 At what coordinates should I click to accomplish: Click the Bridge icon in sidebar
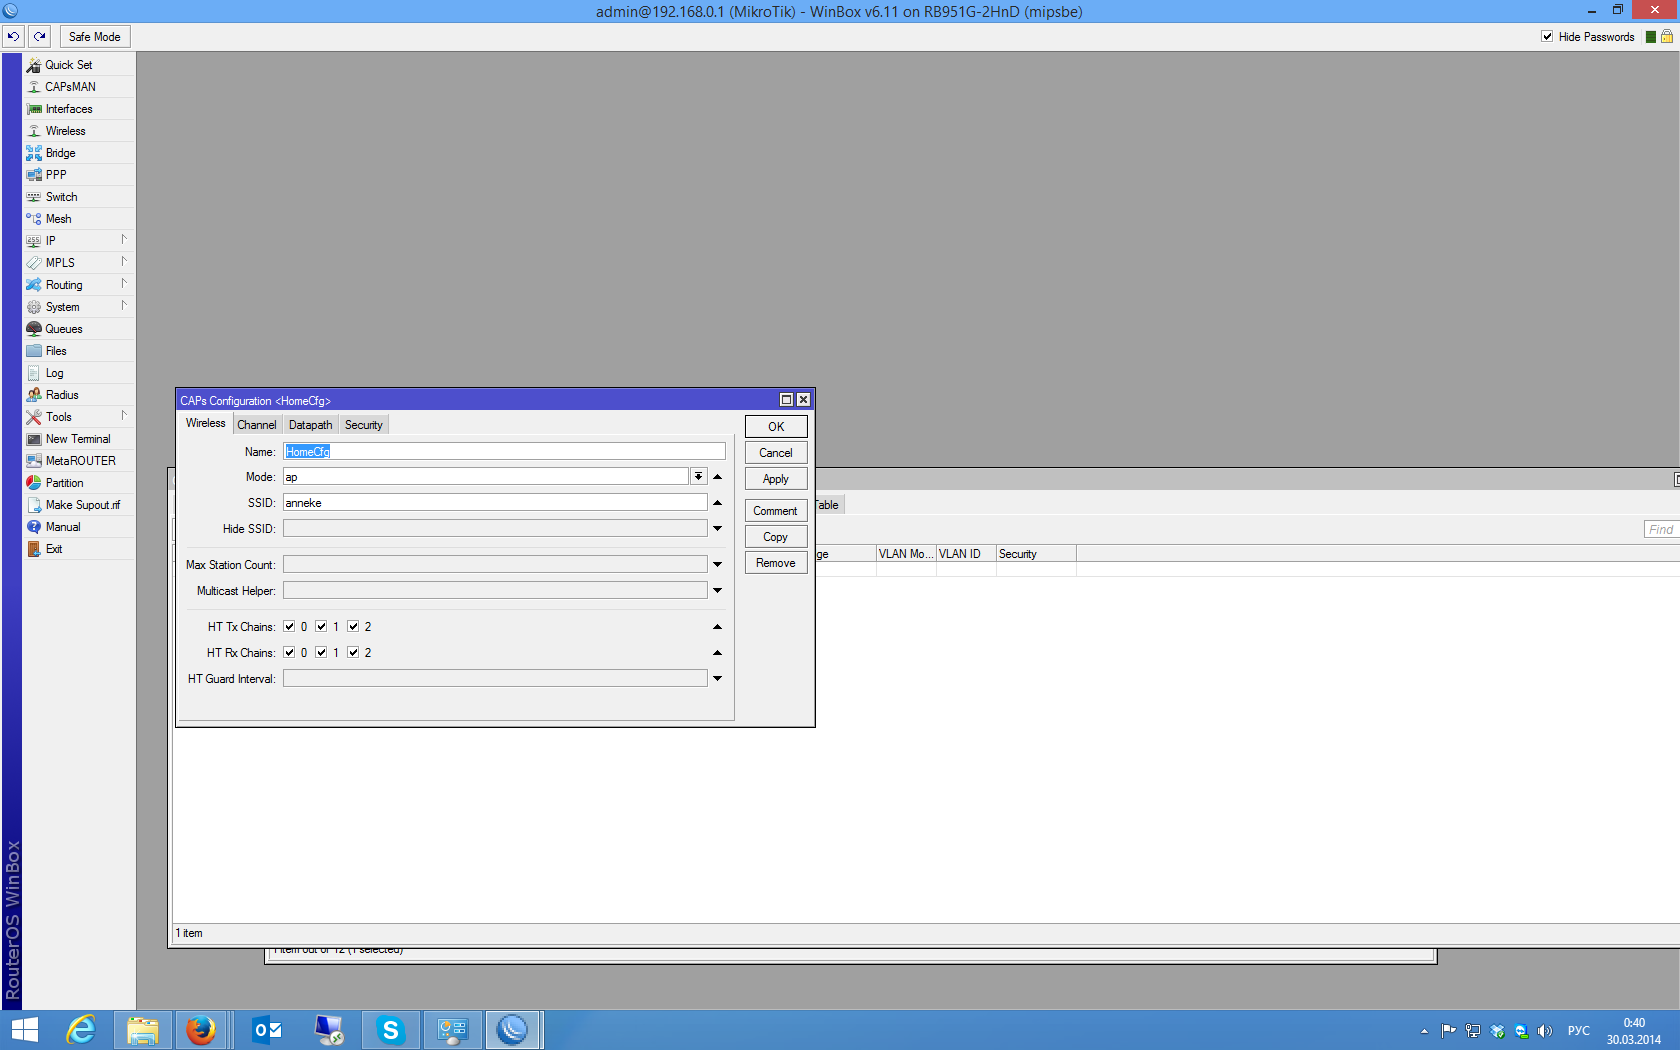click(x=34, y=153)
